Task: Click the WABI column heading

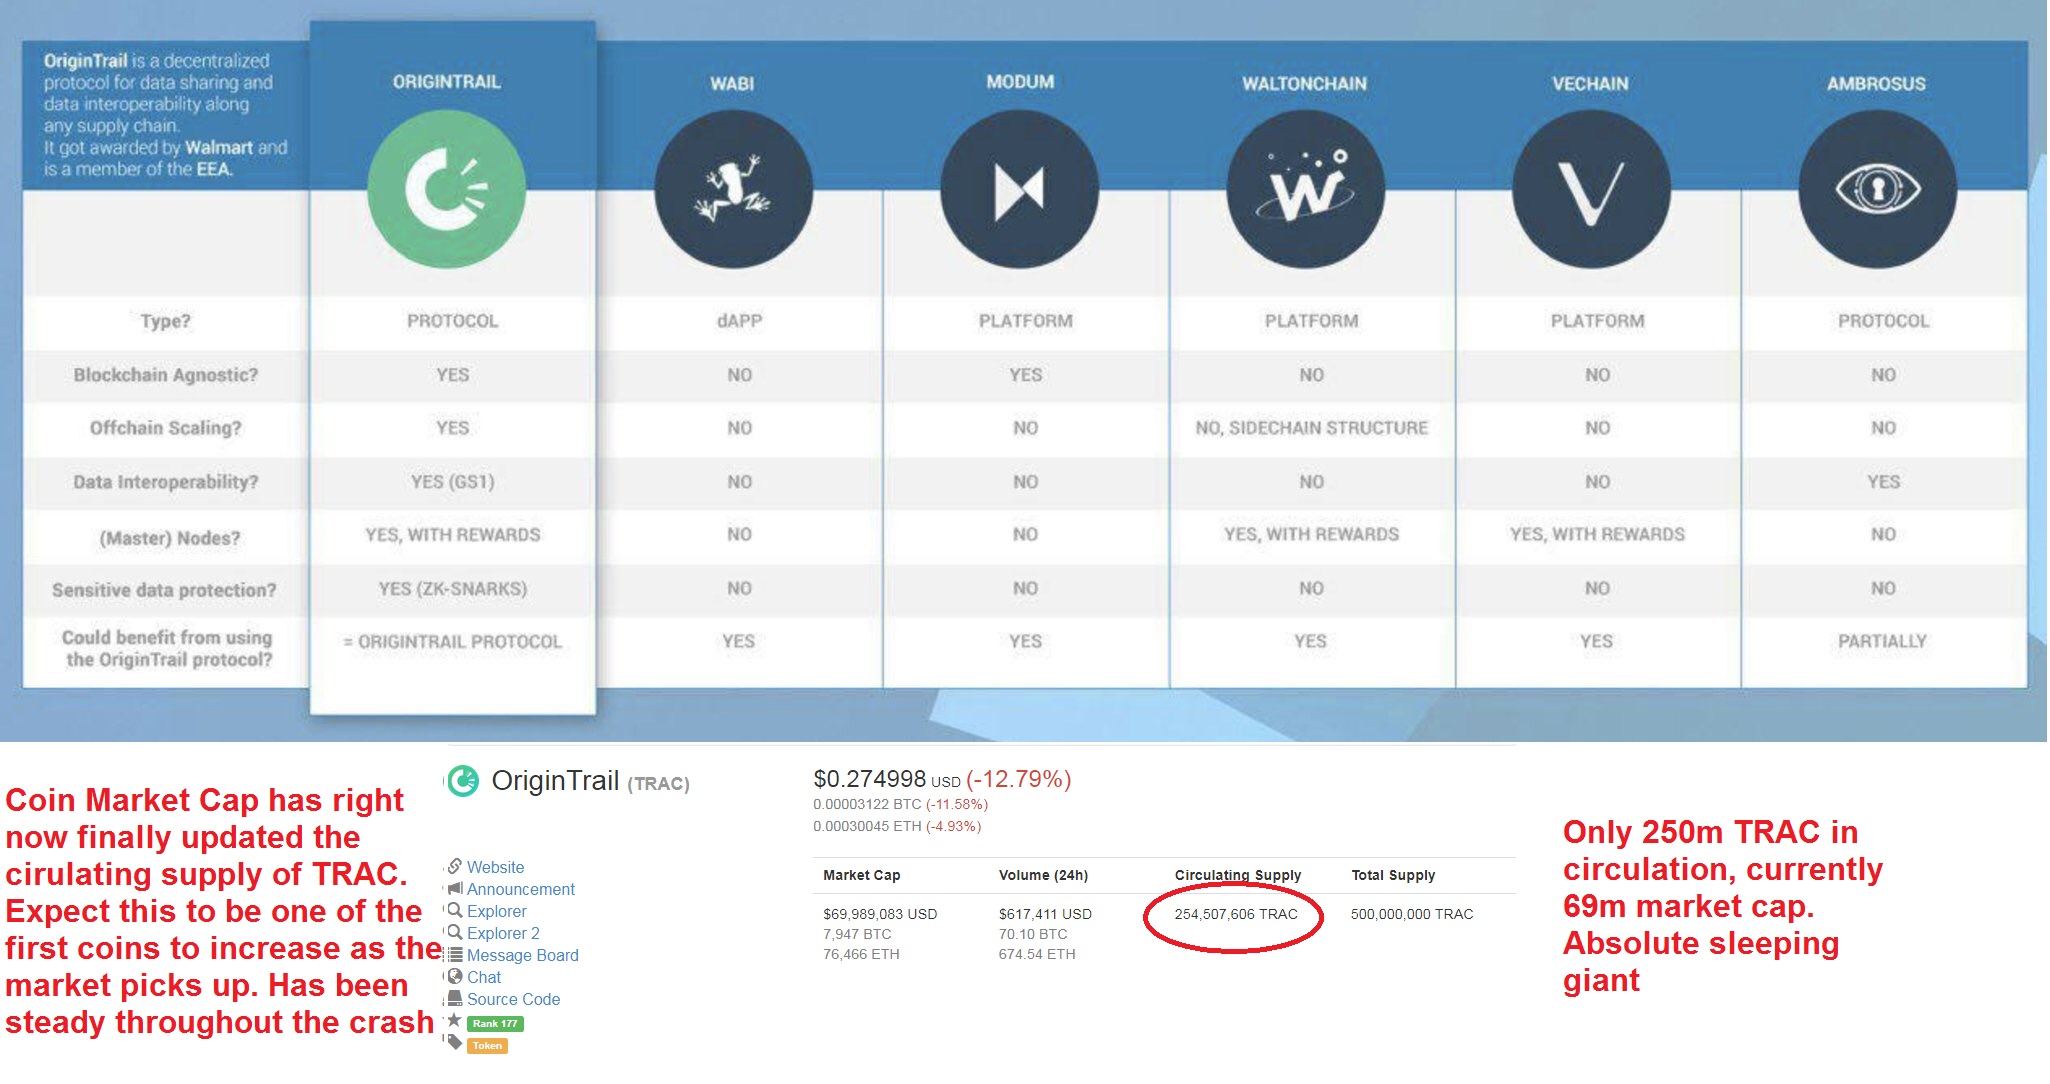Action: 732,84
